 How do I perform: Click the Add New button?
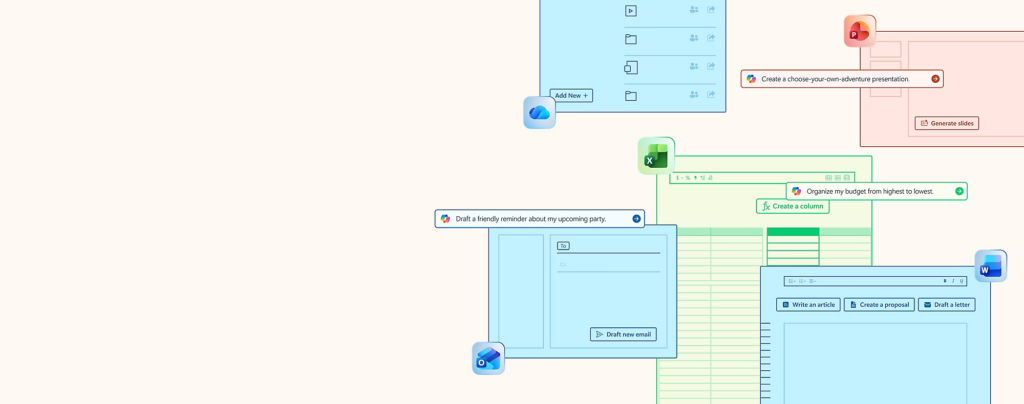pyautogui.click(x=571, y=96)
